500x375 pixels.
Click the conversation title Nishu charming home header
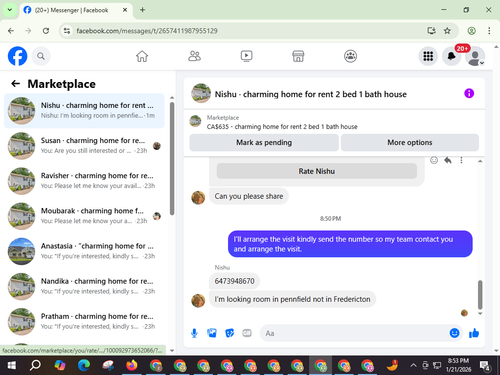(x=310, y=94)
